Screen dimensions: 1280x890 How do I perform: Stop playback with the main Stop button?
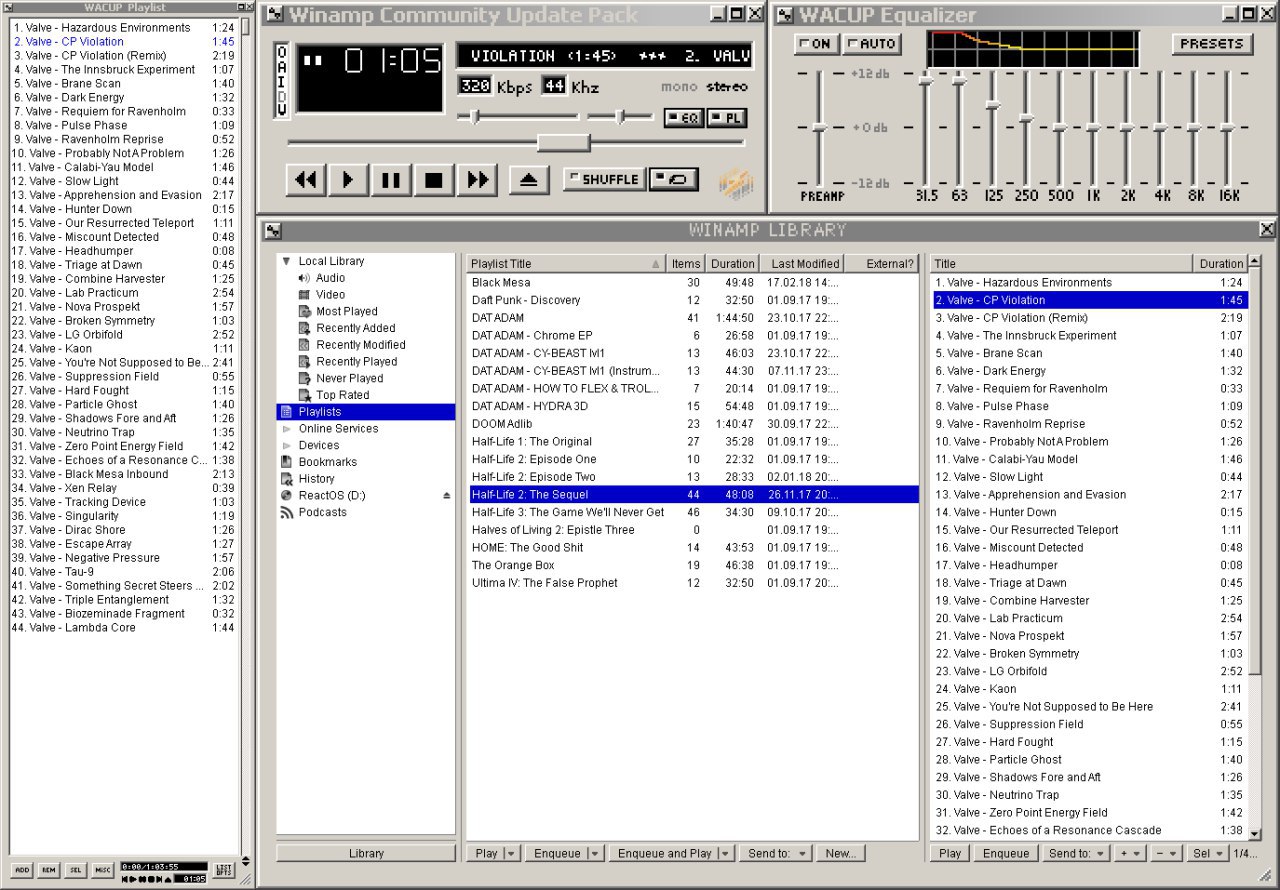[x=435, y=180]
